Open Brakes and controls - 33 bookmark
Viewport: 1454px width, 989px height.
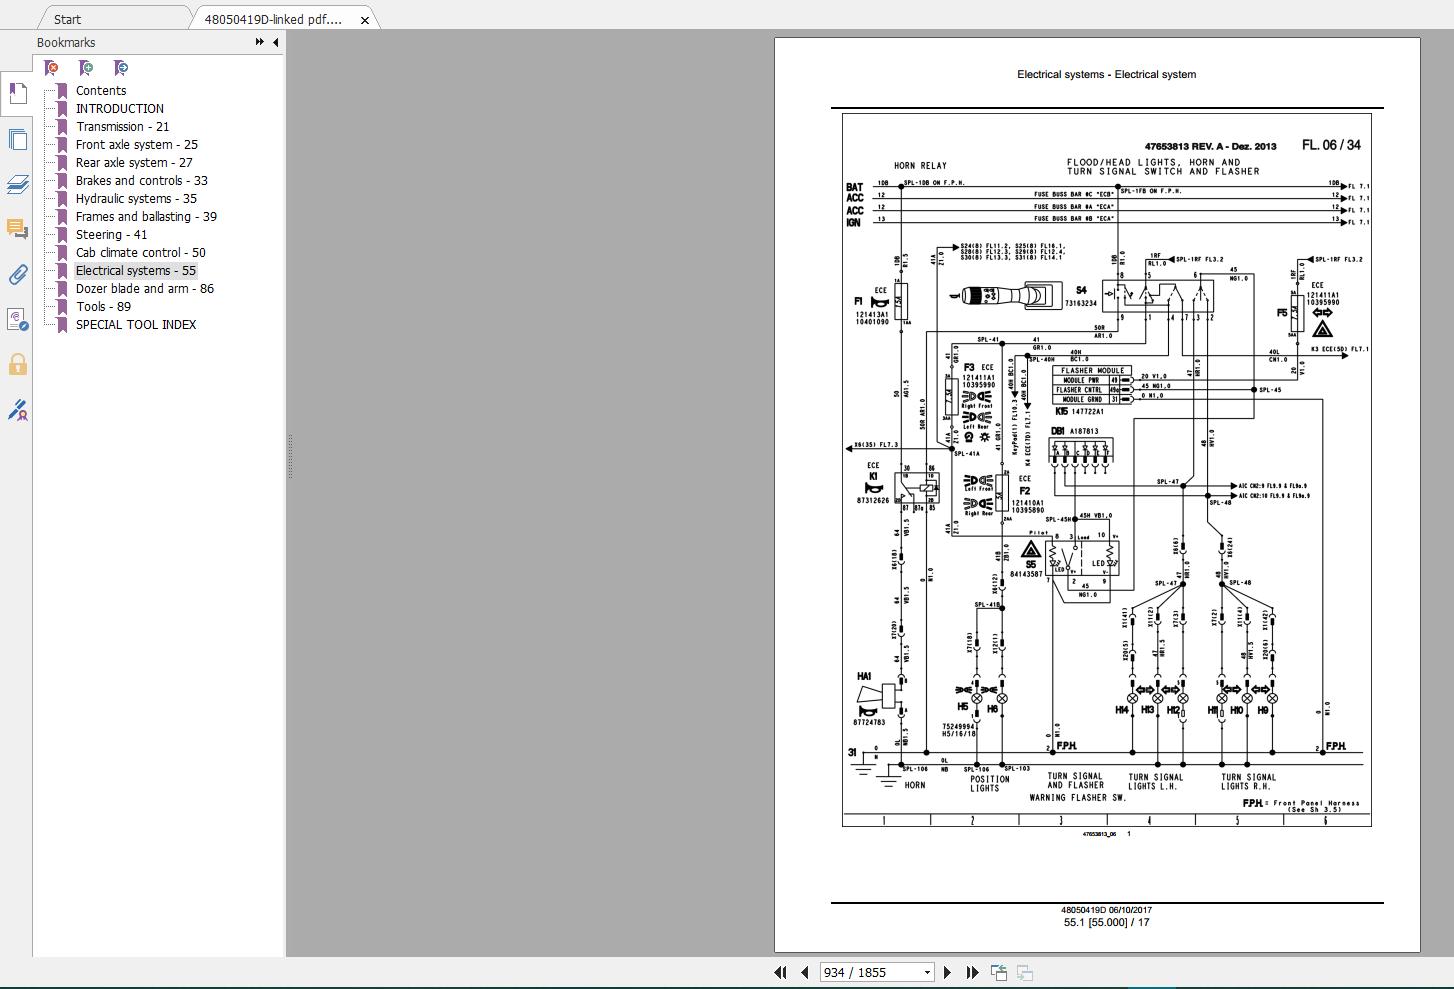click(142, 180)
